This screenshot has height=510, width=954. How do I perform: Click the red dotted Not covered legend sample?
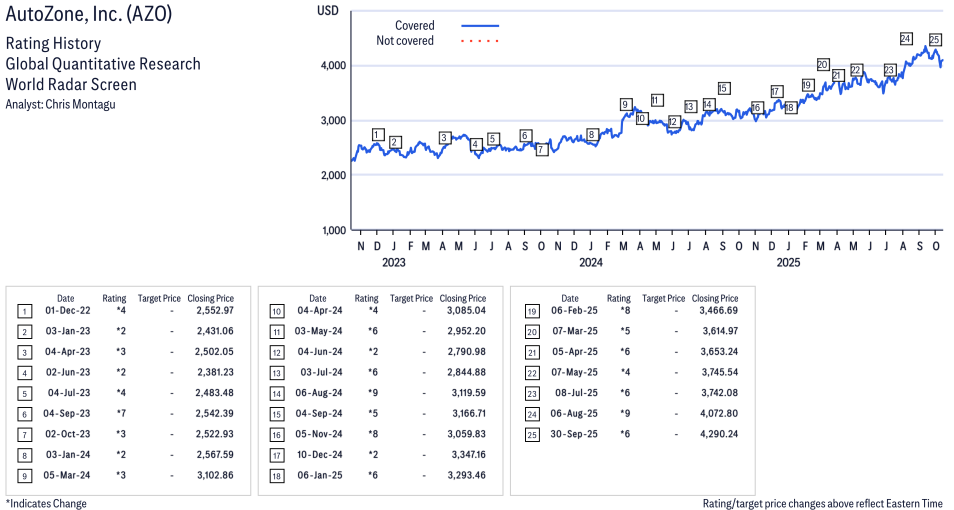click(x=480, y=41)
